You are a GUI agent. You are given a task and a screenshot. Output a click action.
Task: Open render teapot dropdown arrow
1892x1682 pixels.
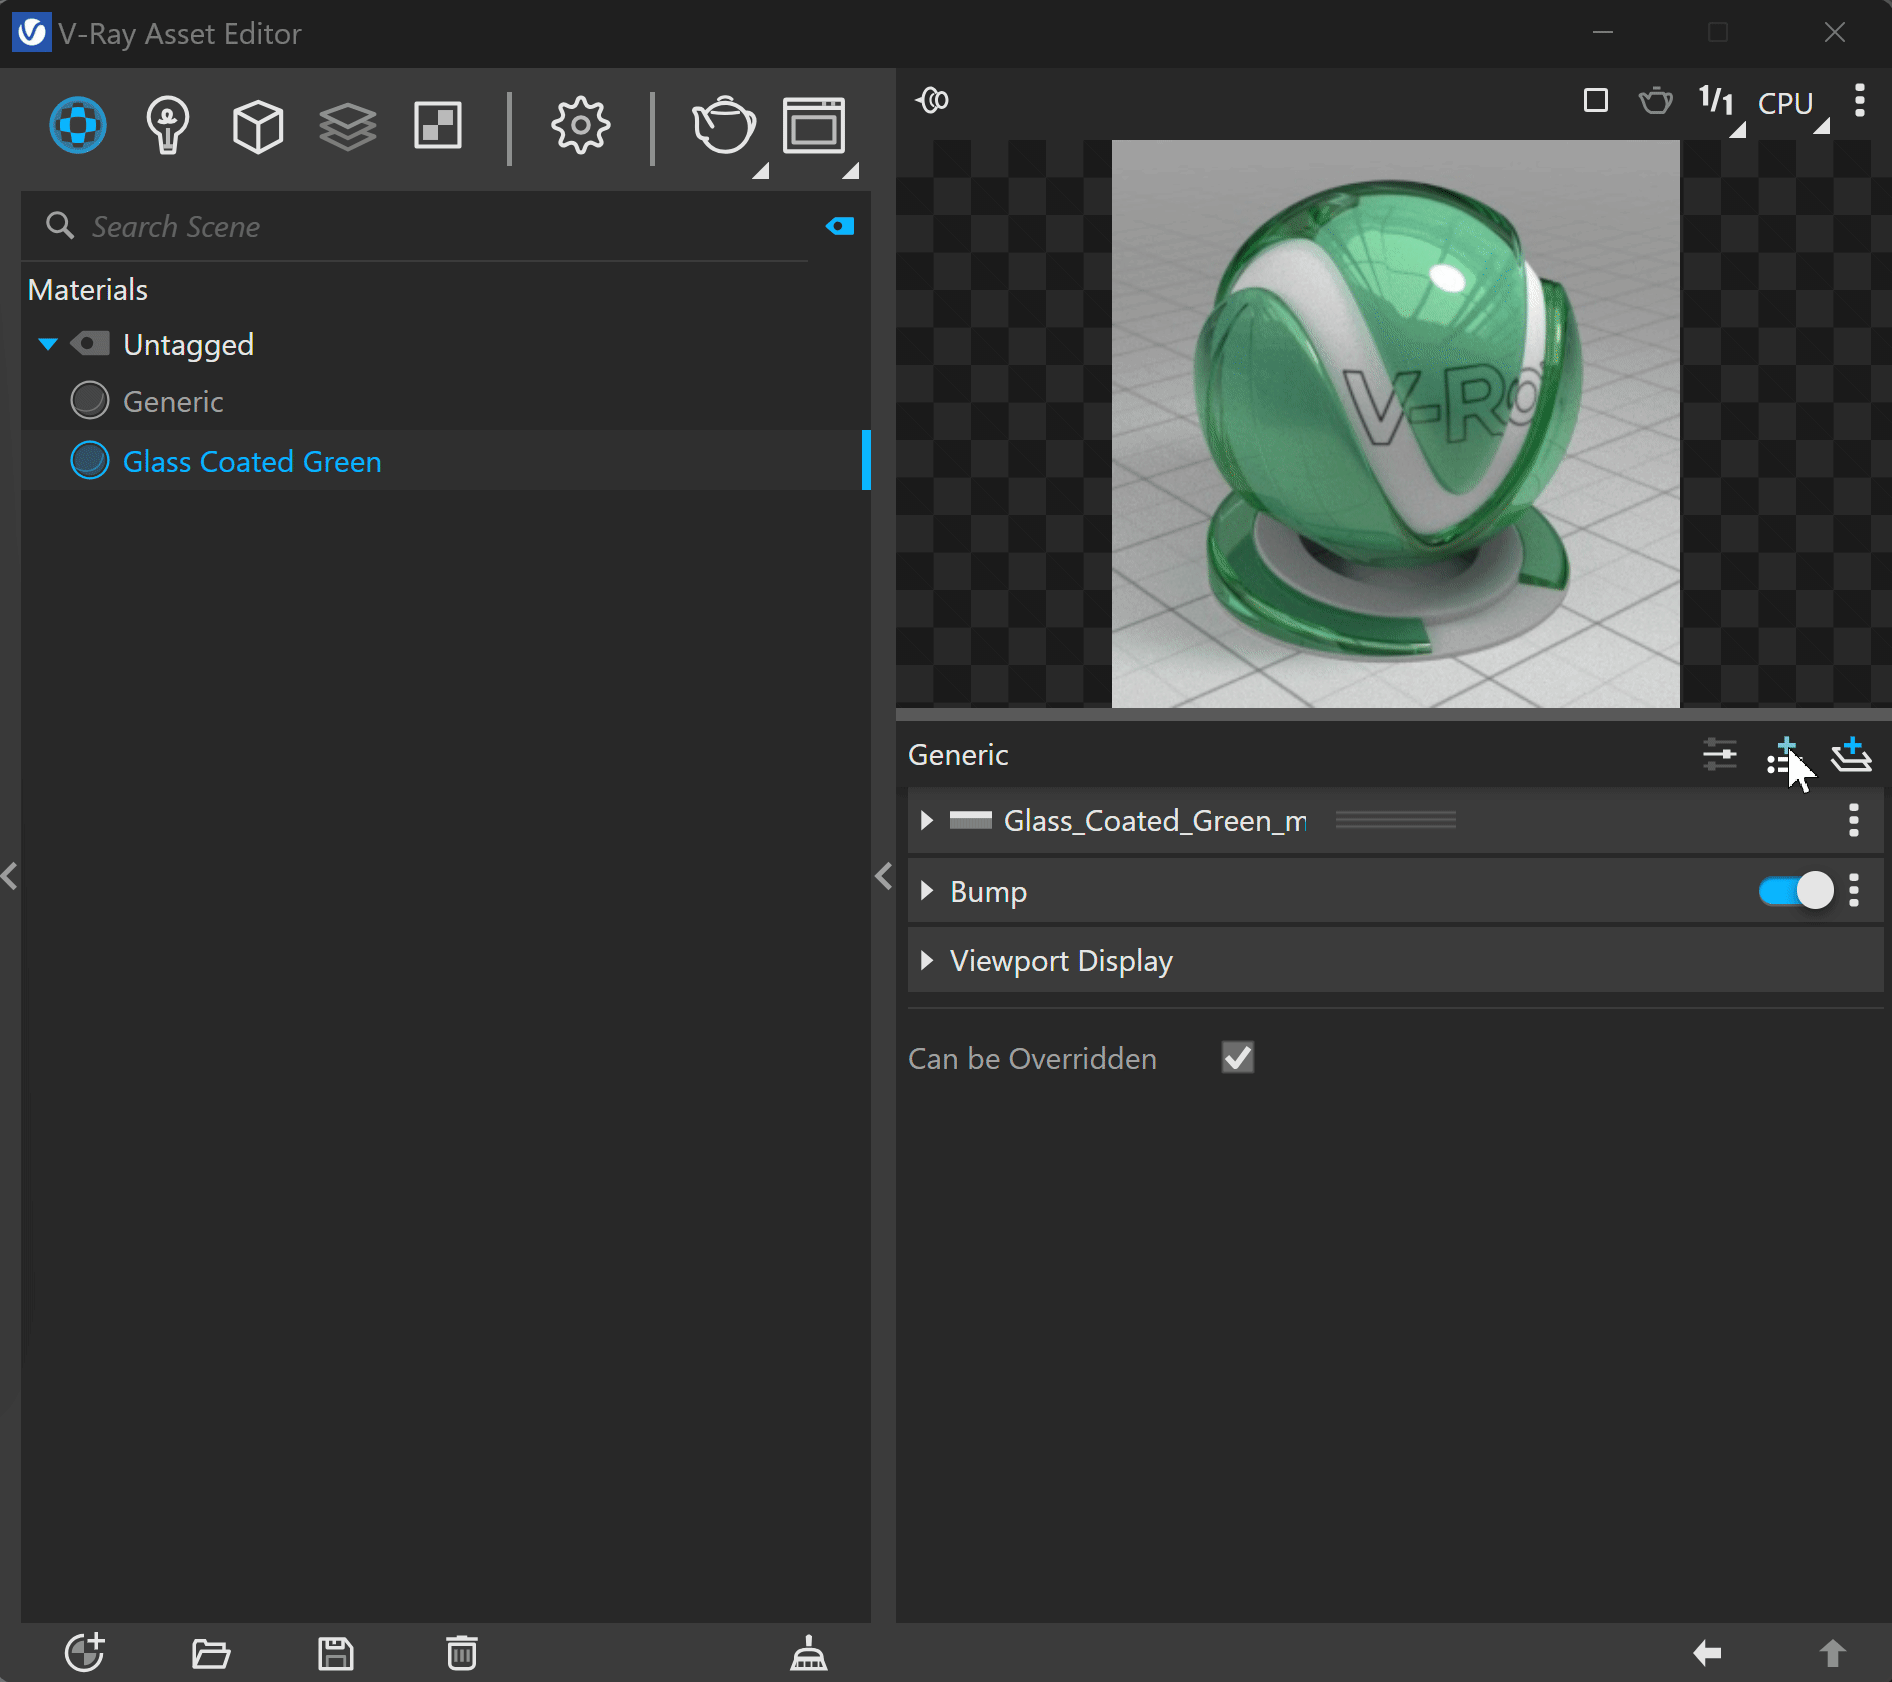pos(761,171)
